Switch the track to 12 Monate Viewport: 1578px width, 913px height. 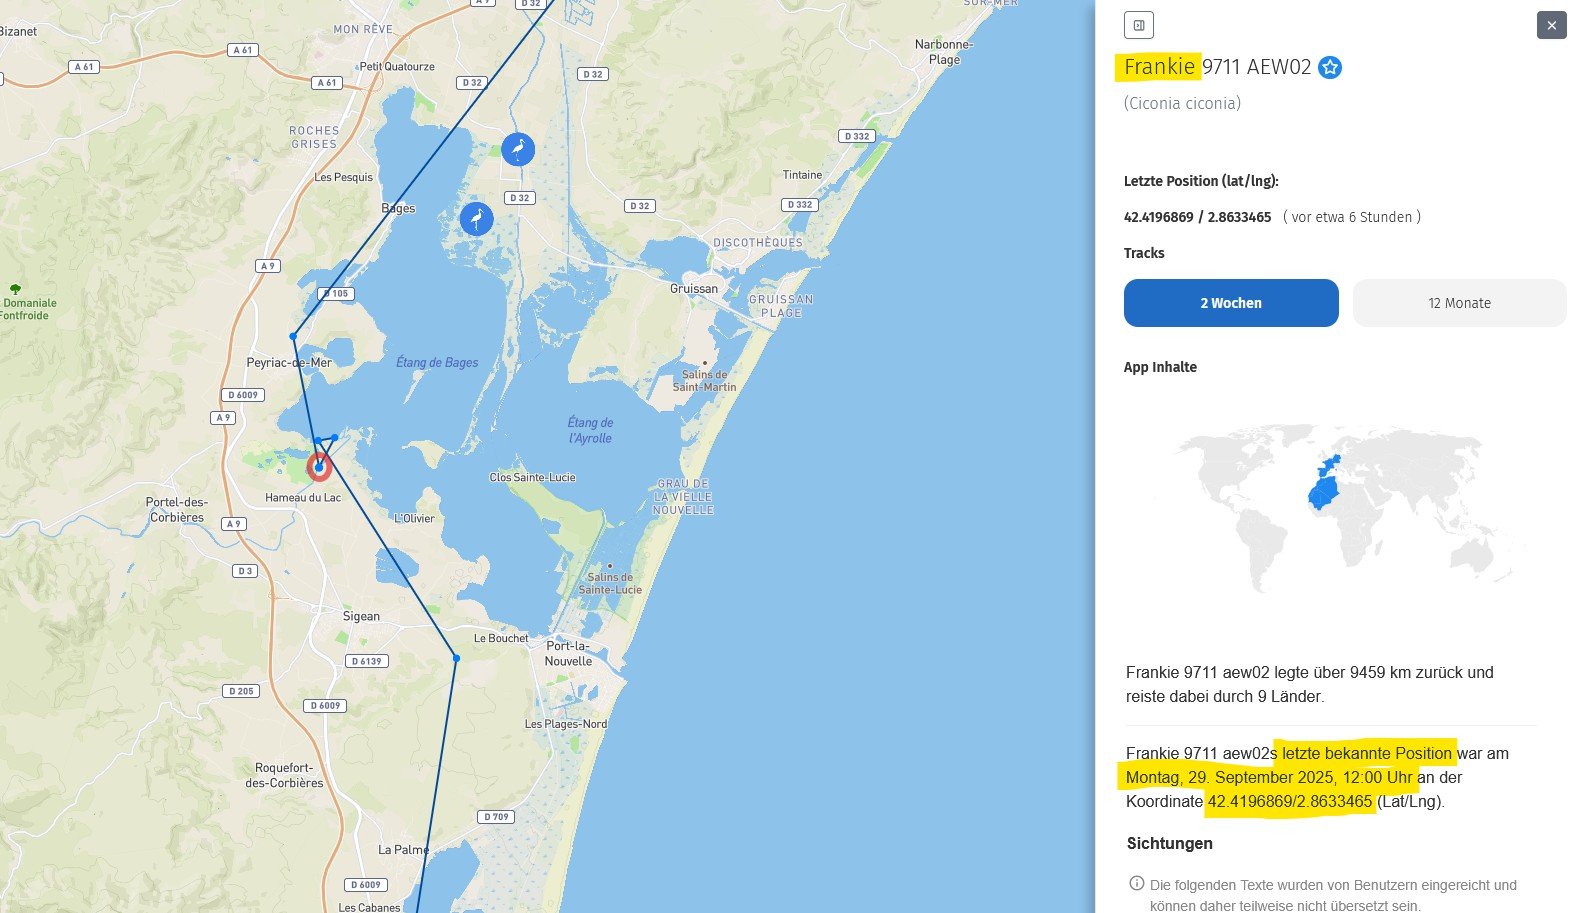coord(1458,303)
